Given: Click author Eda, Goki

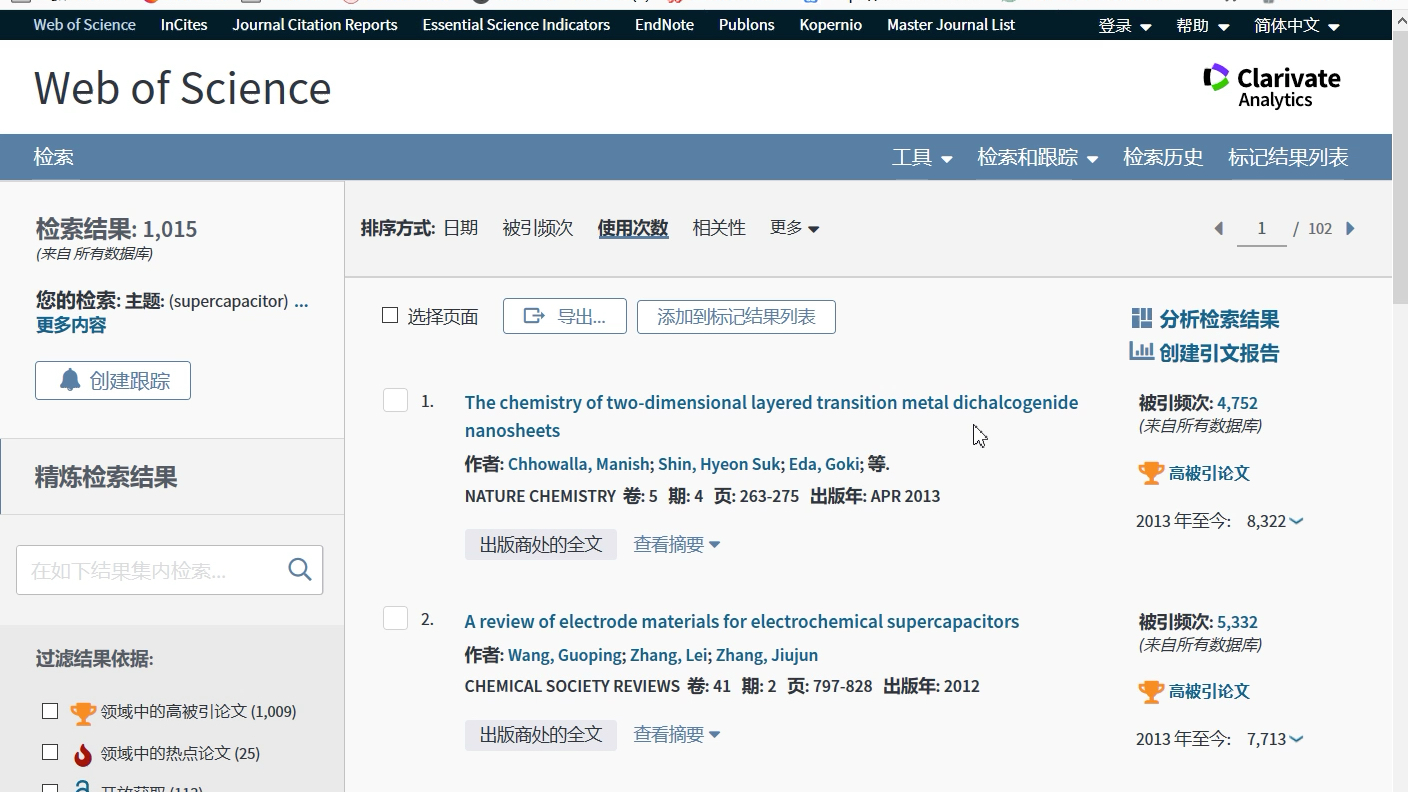Looking at the screenshot, I should 824,464.
